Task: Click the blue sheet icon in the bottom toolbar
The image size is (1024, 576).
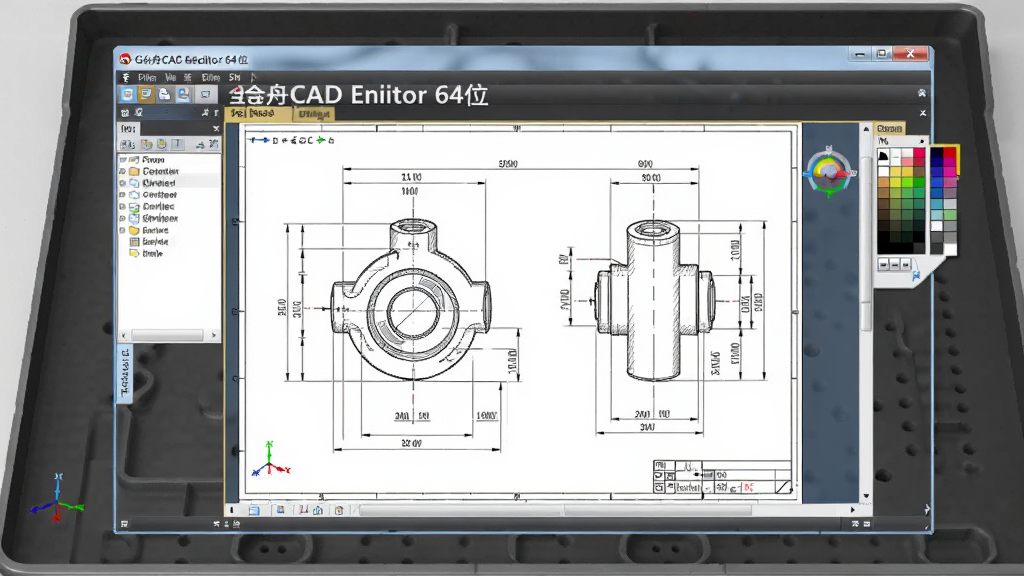Action: click(x=254, y=510)
